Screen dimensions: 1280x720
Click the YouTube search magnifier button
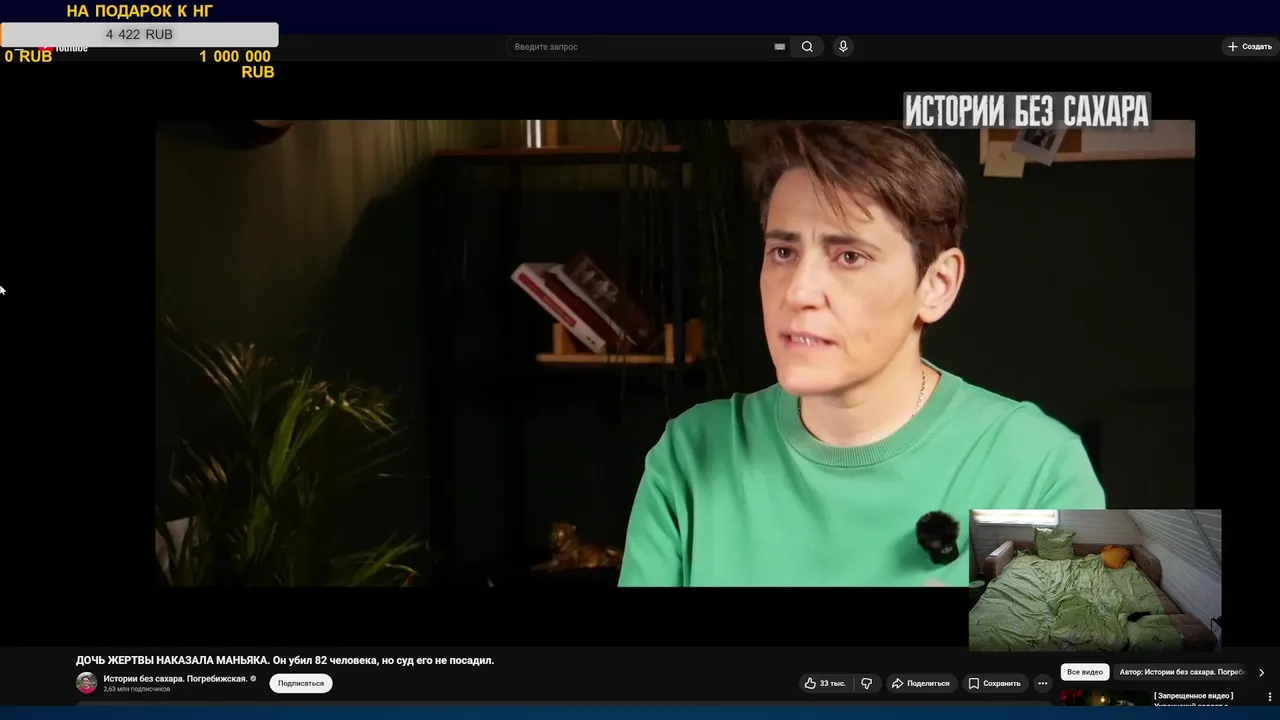click(807, 47)
